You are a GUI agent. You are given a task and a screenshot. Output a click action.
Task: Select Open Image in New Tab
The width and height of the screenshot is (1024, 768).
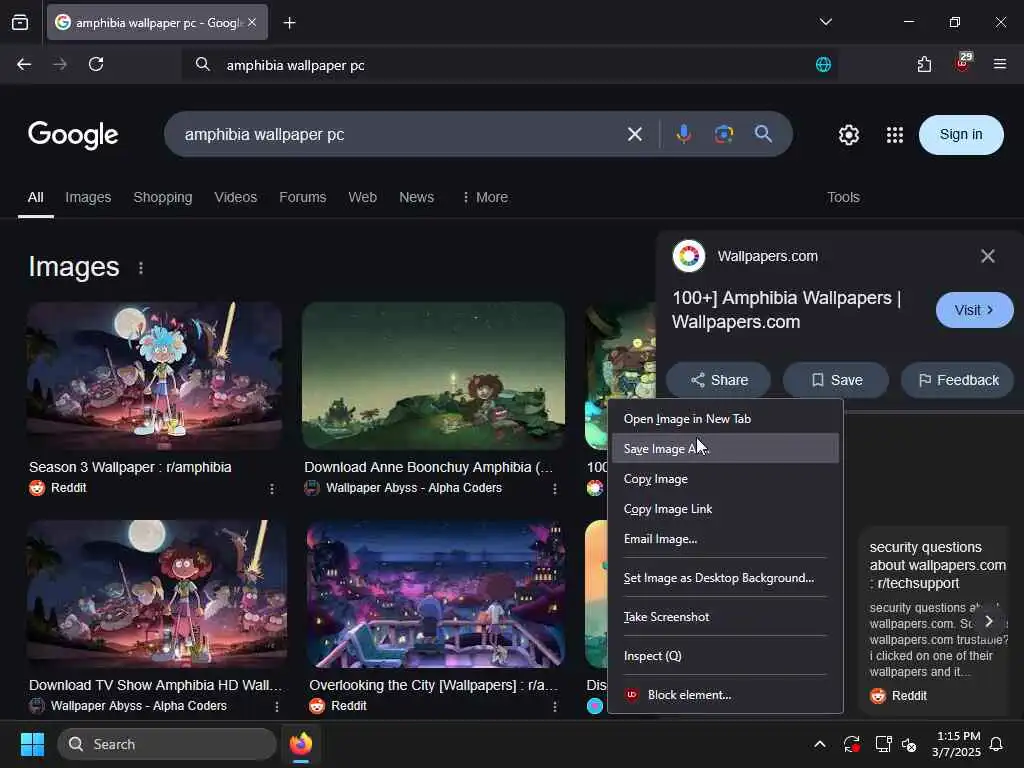[725, 419]
